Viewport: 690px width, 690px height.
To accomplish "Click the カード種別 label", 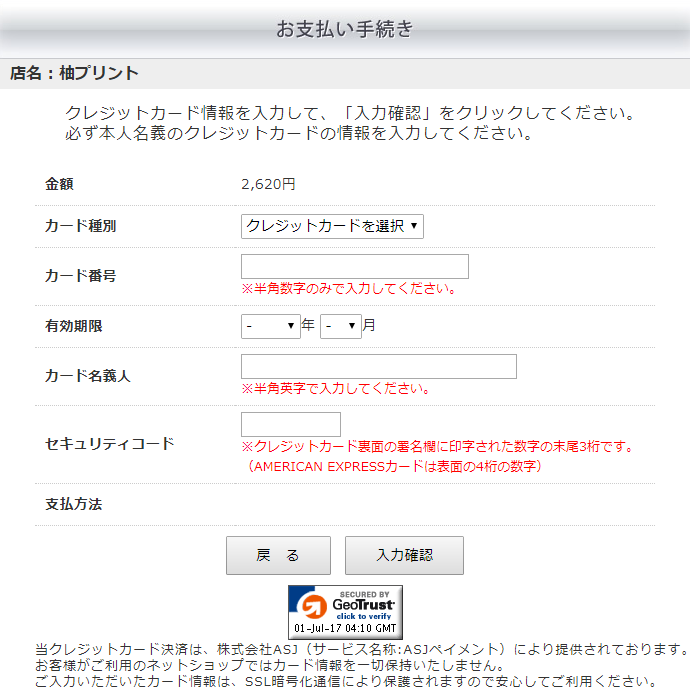I will pos(80,226).
